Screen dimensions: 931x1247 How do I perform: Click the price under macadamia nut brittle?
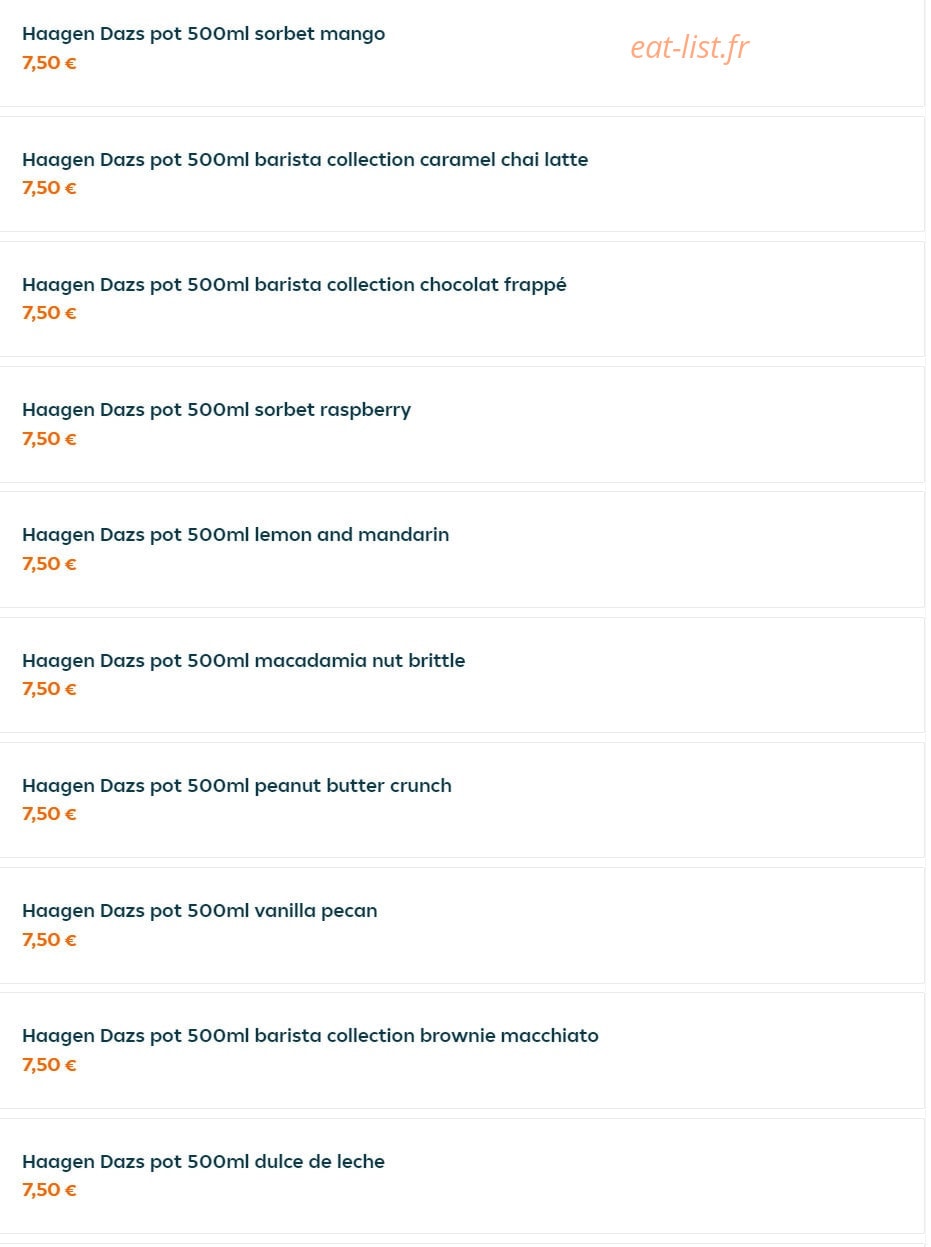pos(49,689)
